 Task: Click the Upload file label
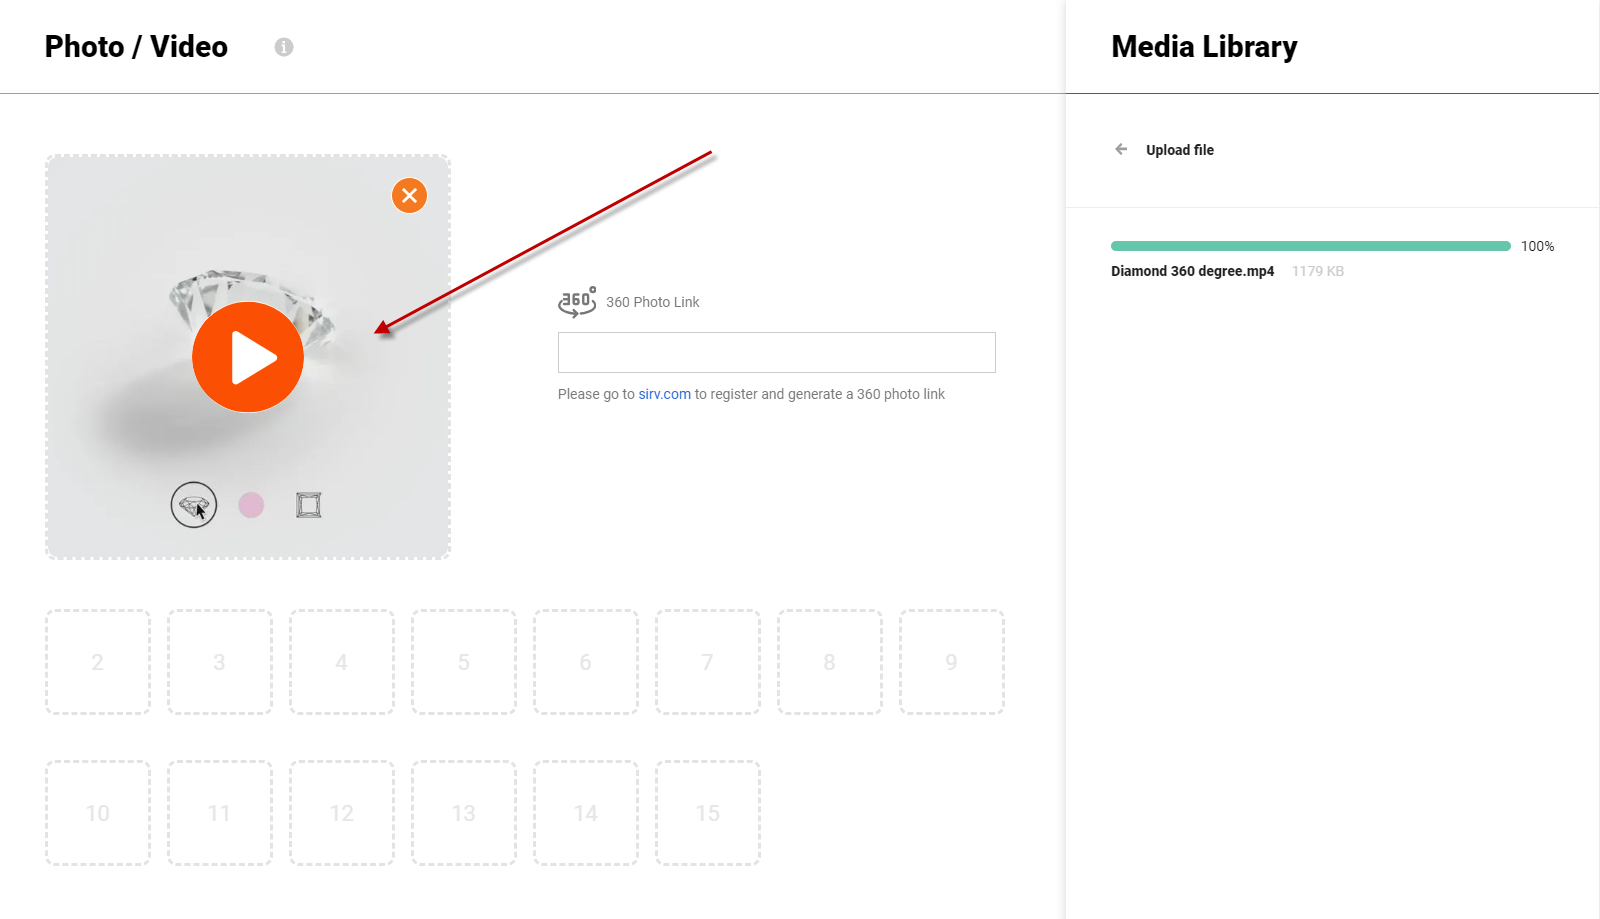(1180, 150)
